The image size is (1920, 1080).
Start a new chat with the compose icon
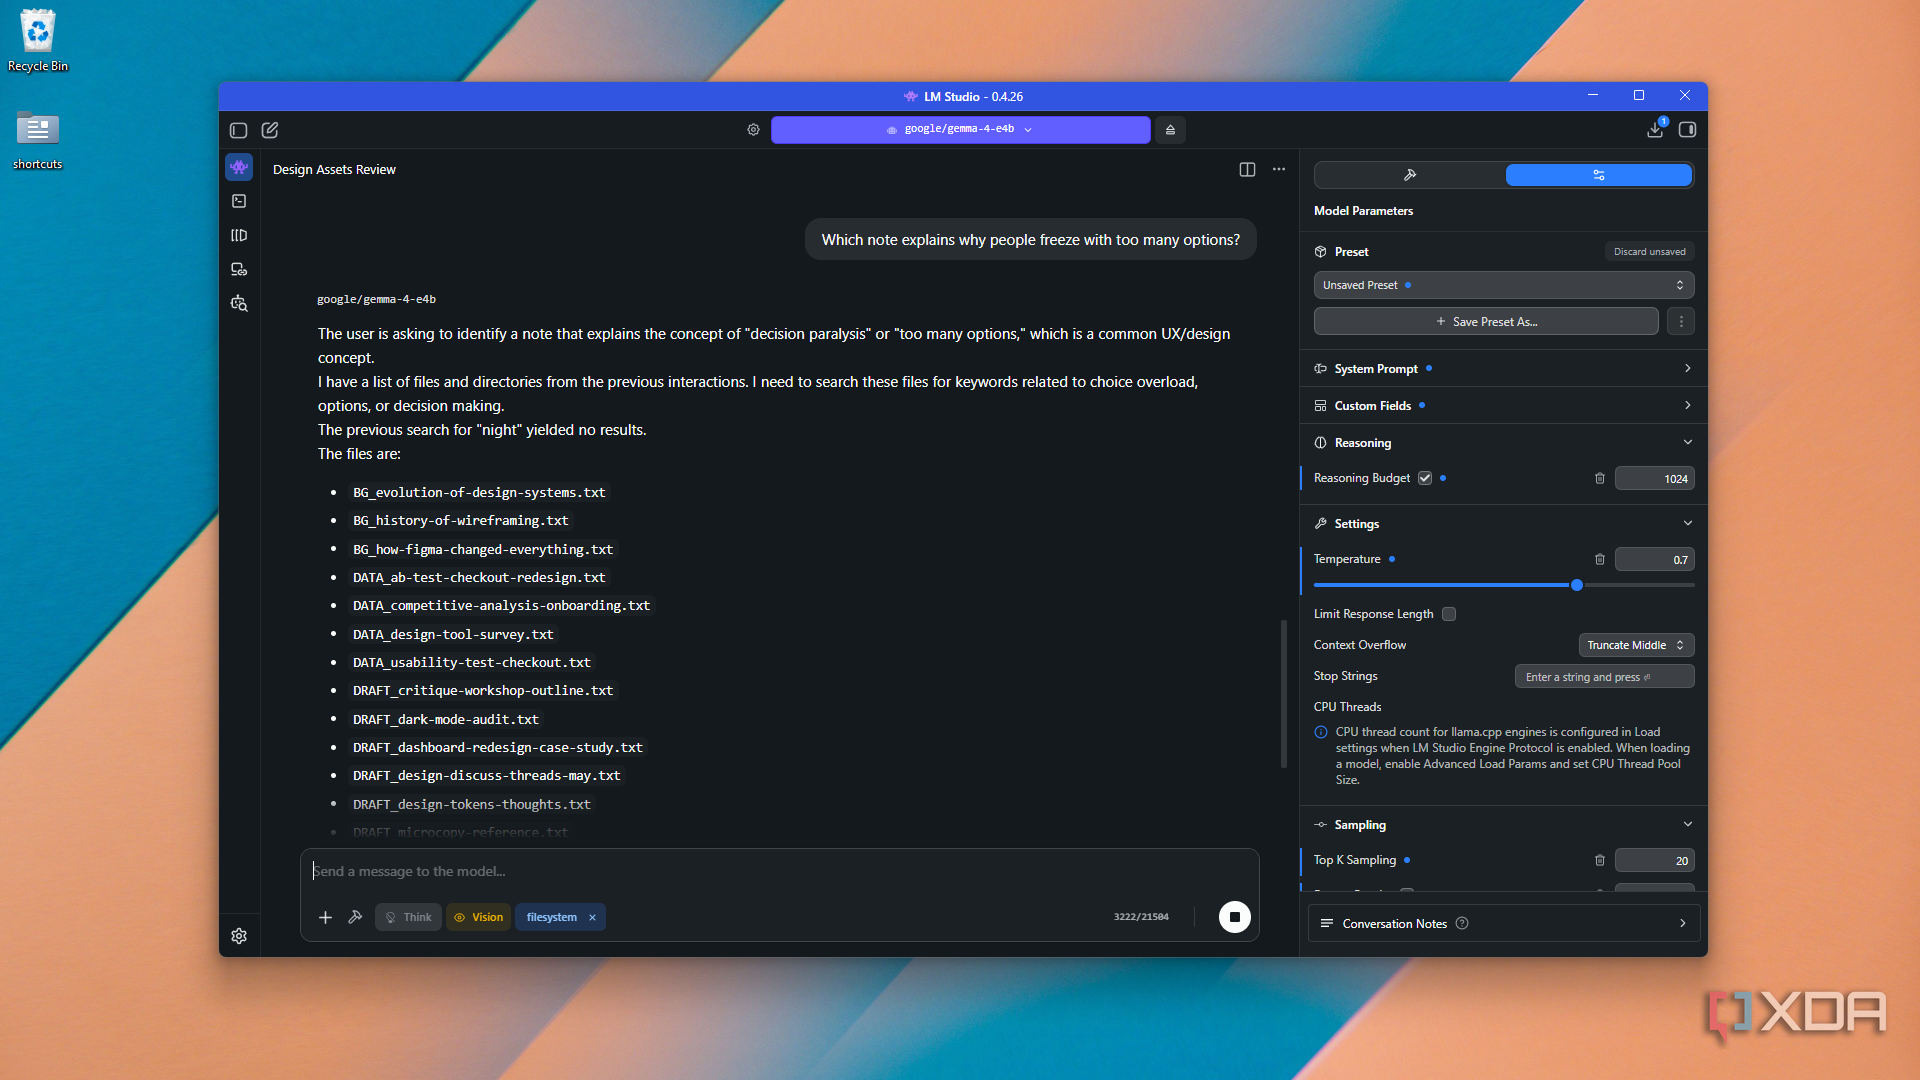270,130
